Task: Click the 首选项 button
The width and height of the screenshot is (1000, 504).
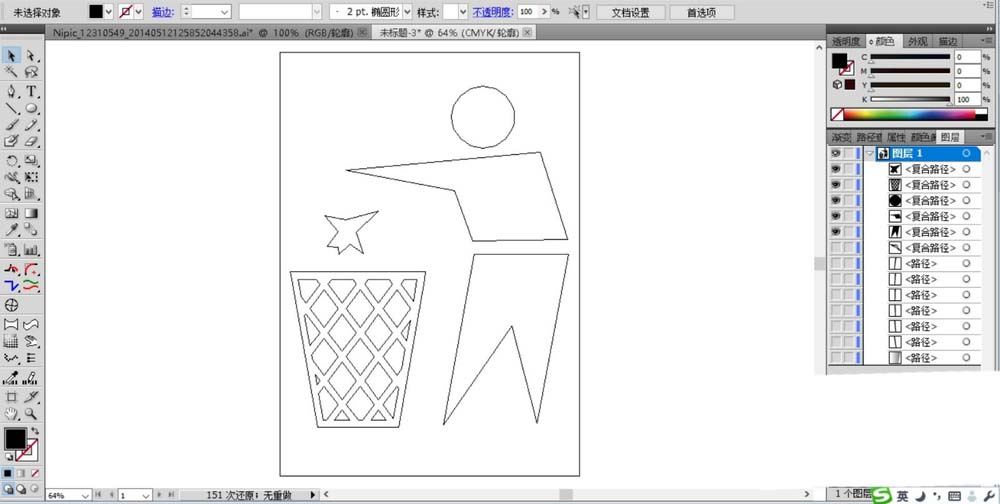Action: (x=701, y=12)
